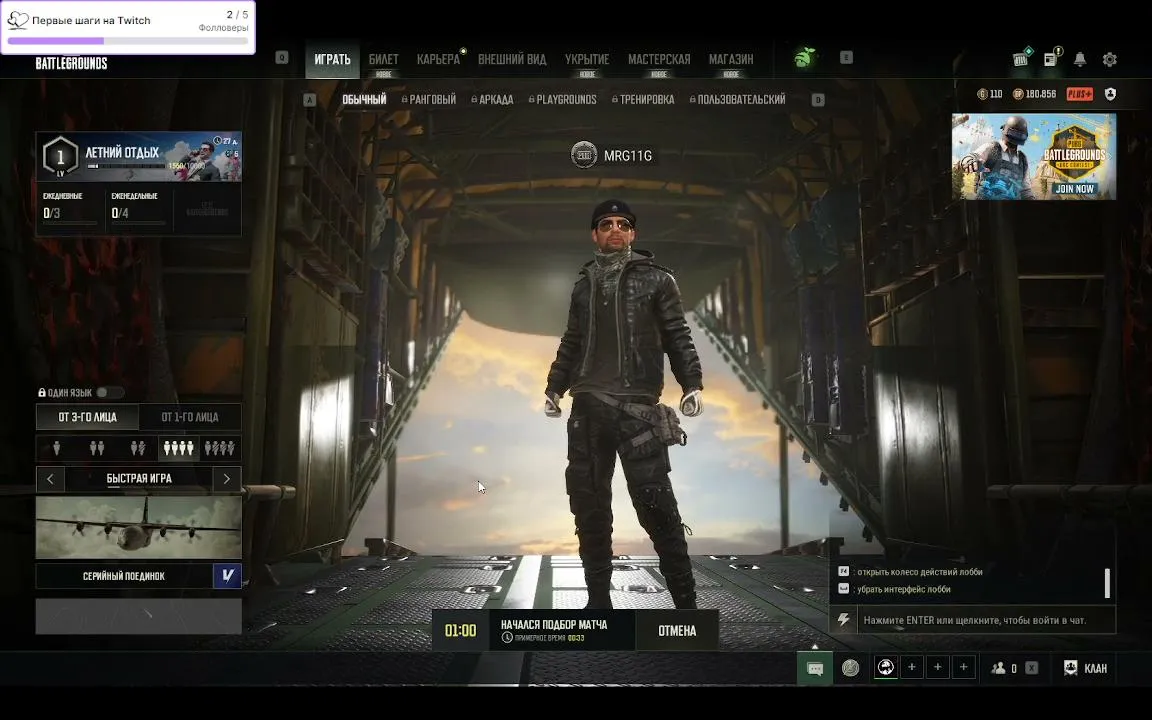Invite teammate via second plus slot
The width and height of the screenshot is (1152, 720).
click(937, 667)
